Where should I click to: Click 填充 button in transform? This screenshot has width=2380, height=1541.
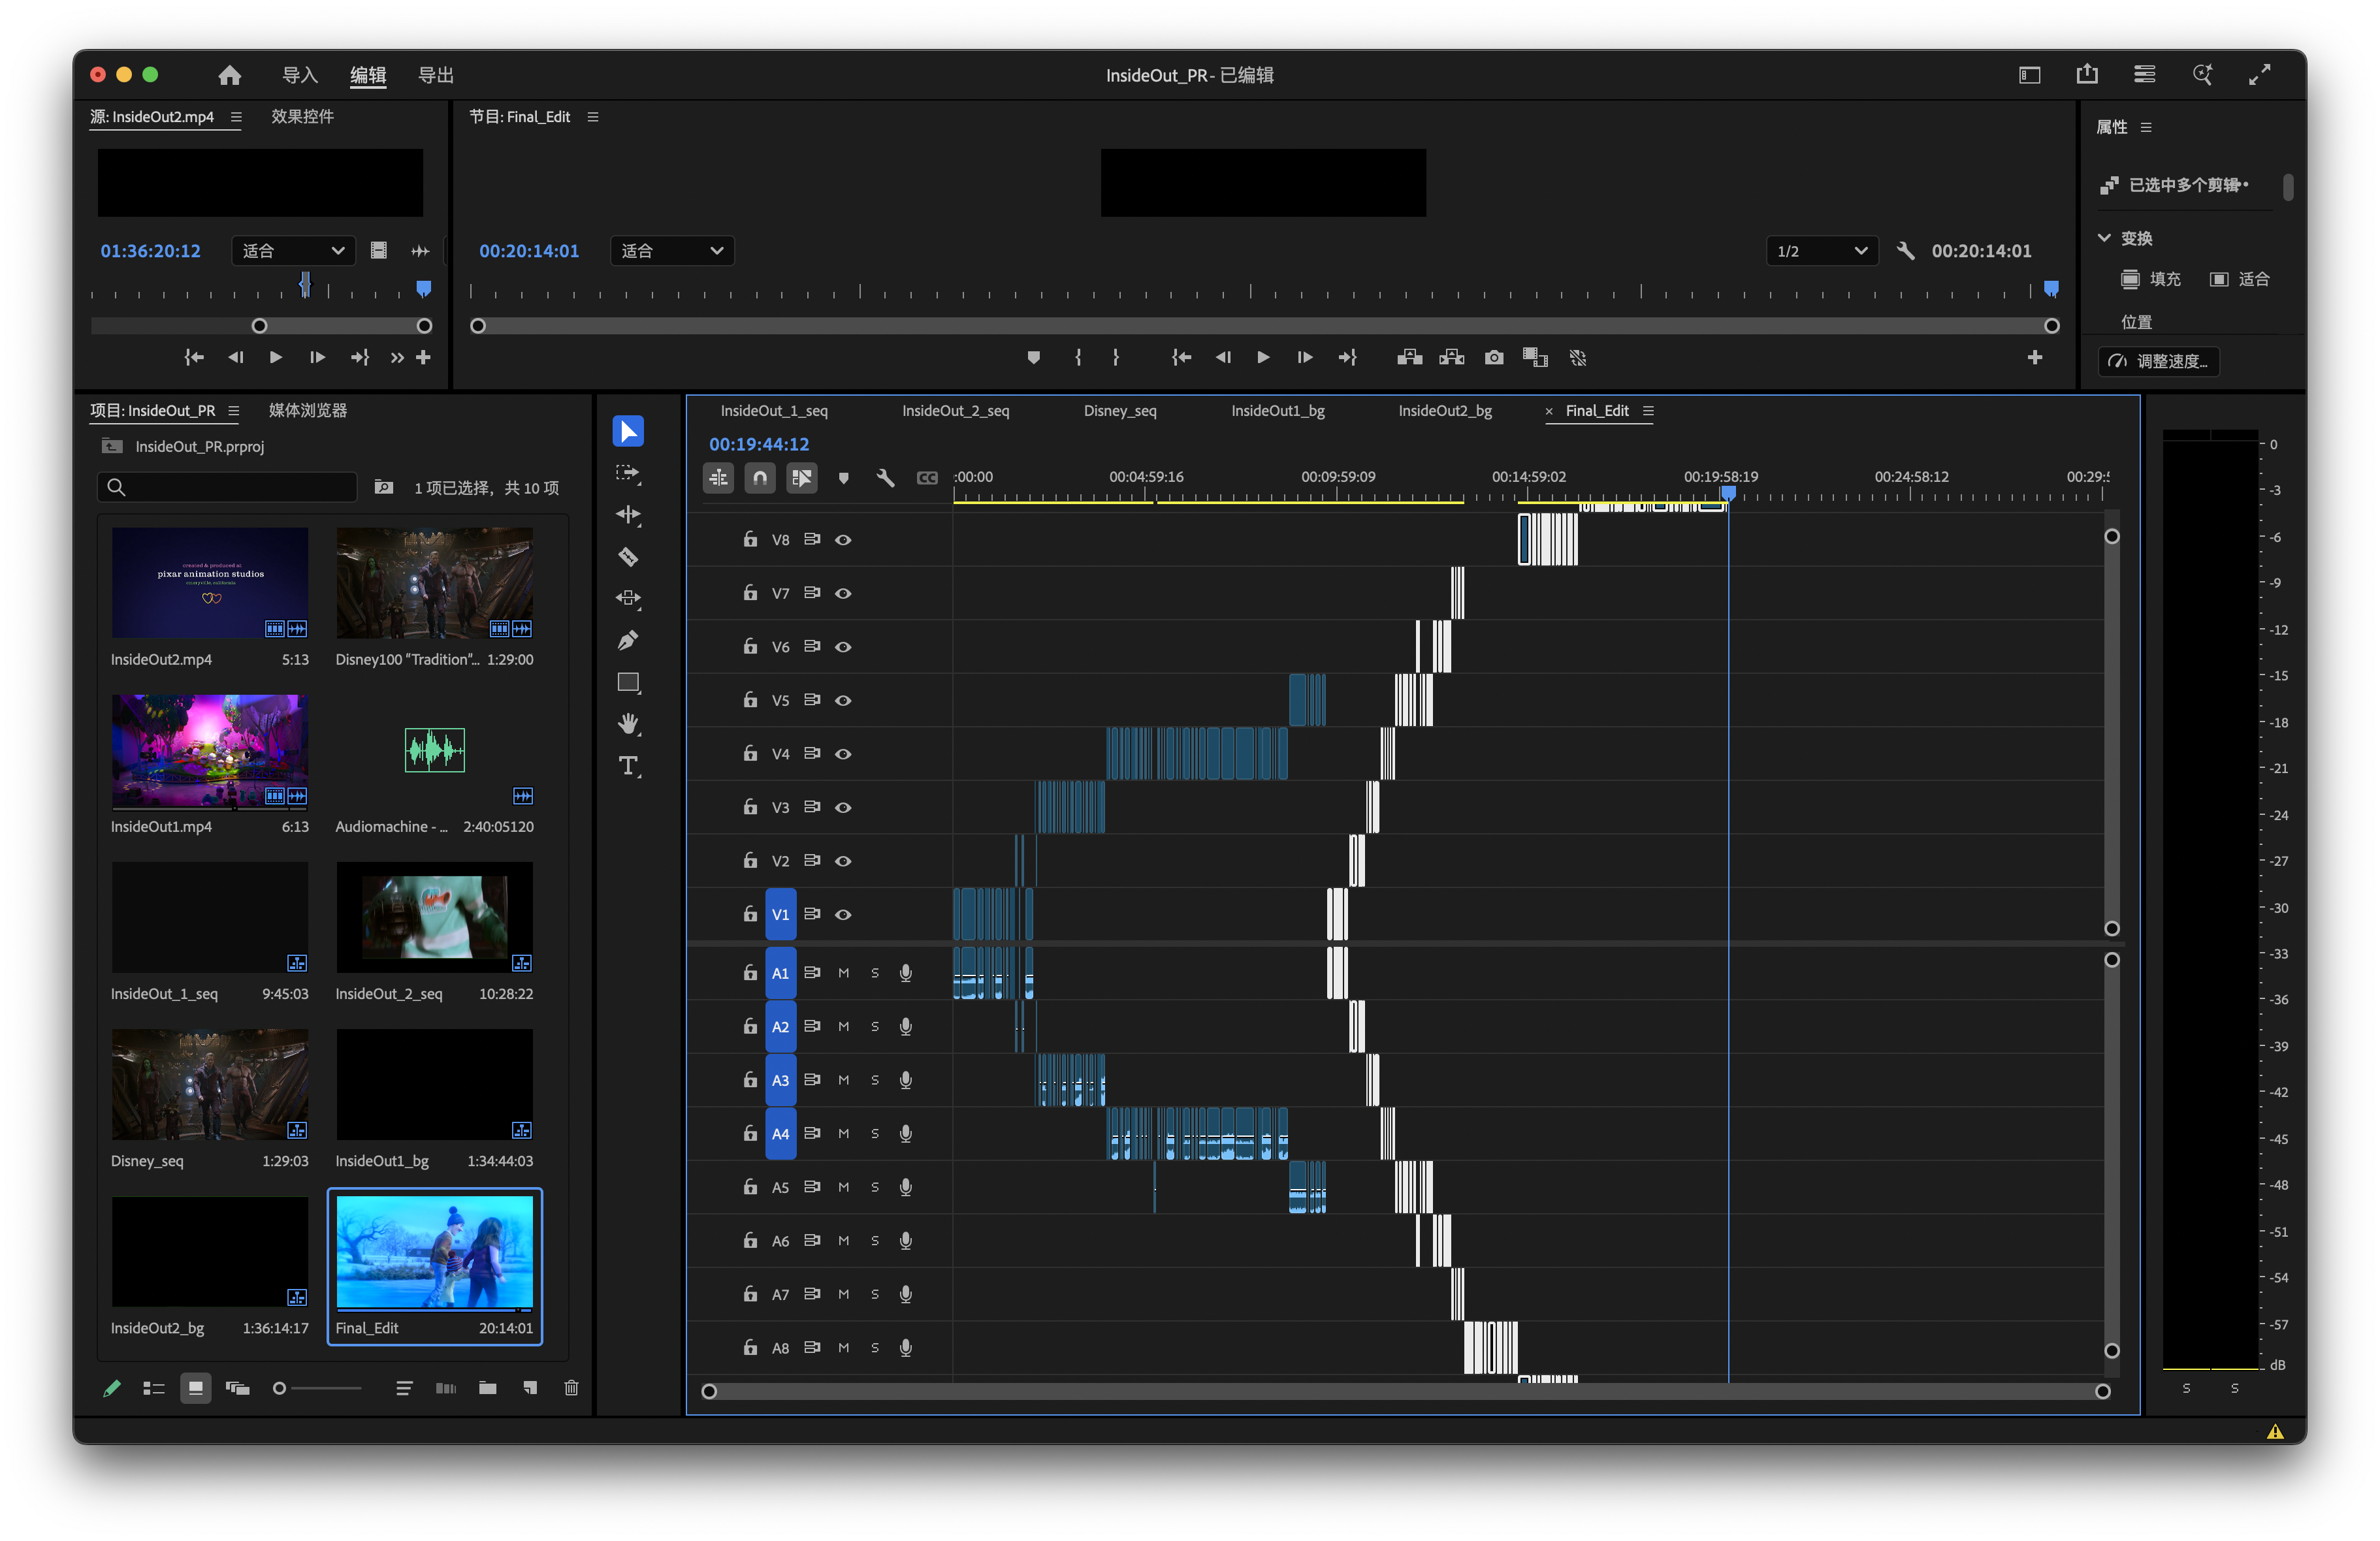point(2151,279)
